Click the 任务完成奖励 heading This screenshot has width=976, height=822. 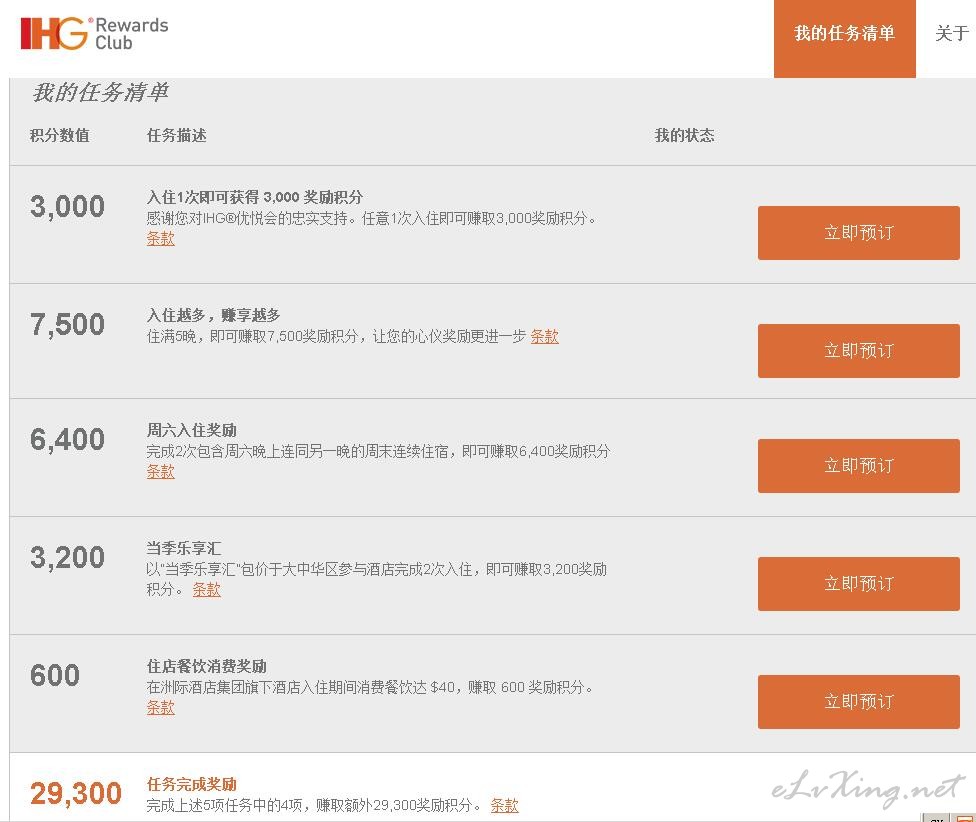point(192,784)
